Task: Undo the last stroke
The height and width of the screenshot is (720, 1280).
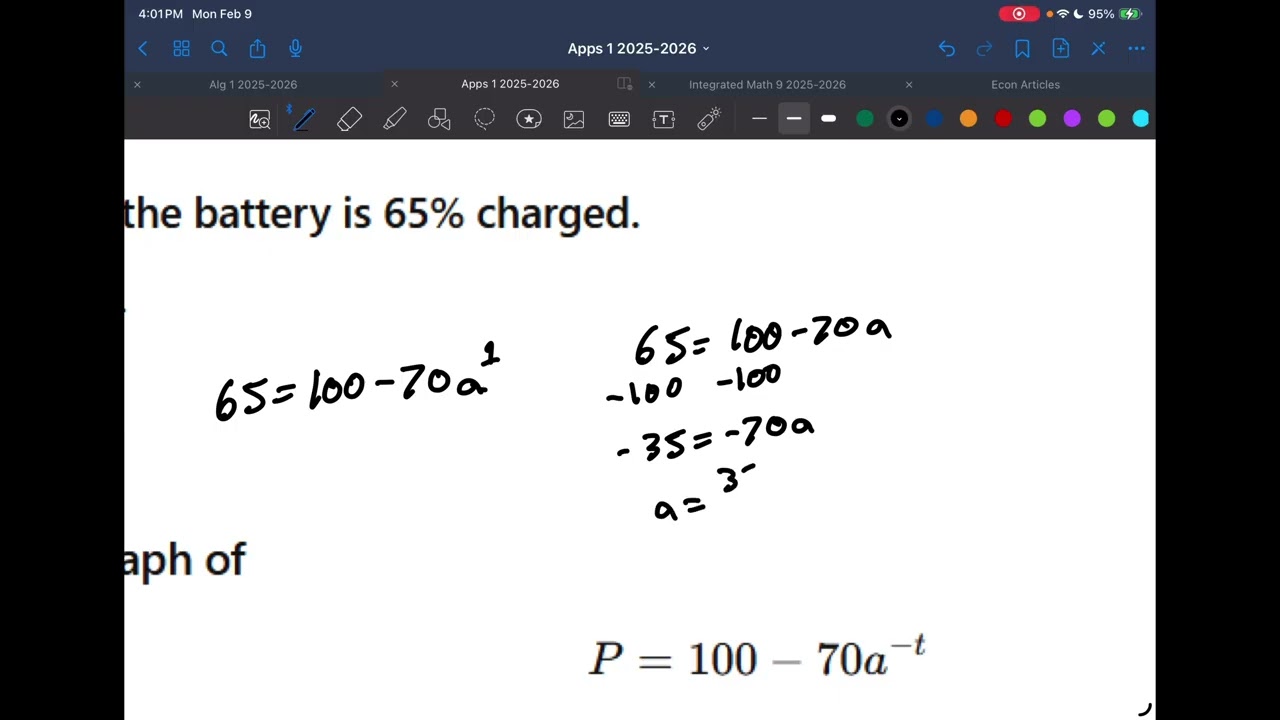Action: coord(947,48)
